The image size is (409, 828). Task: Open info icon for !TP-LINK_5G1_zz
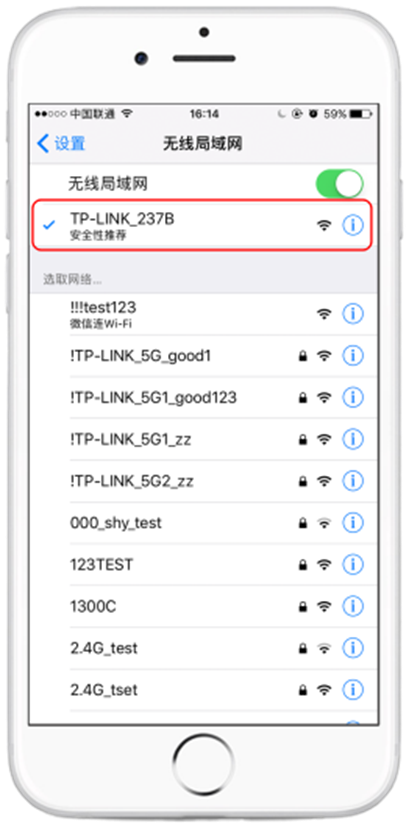click(x=353, y=439)
